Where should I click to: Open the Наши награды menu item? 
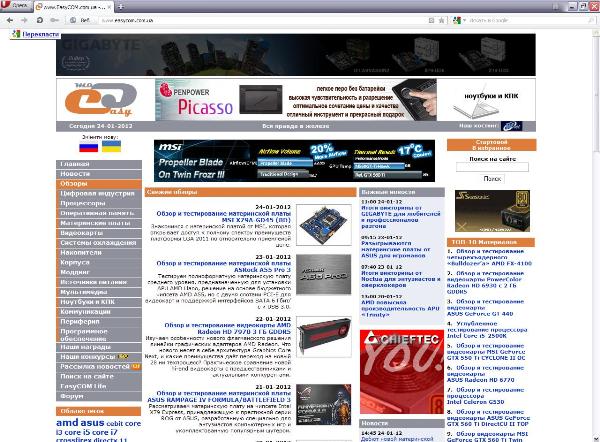(x=99, y=347)
